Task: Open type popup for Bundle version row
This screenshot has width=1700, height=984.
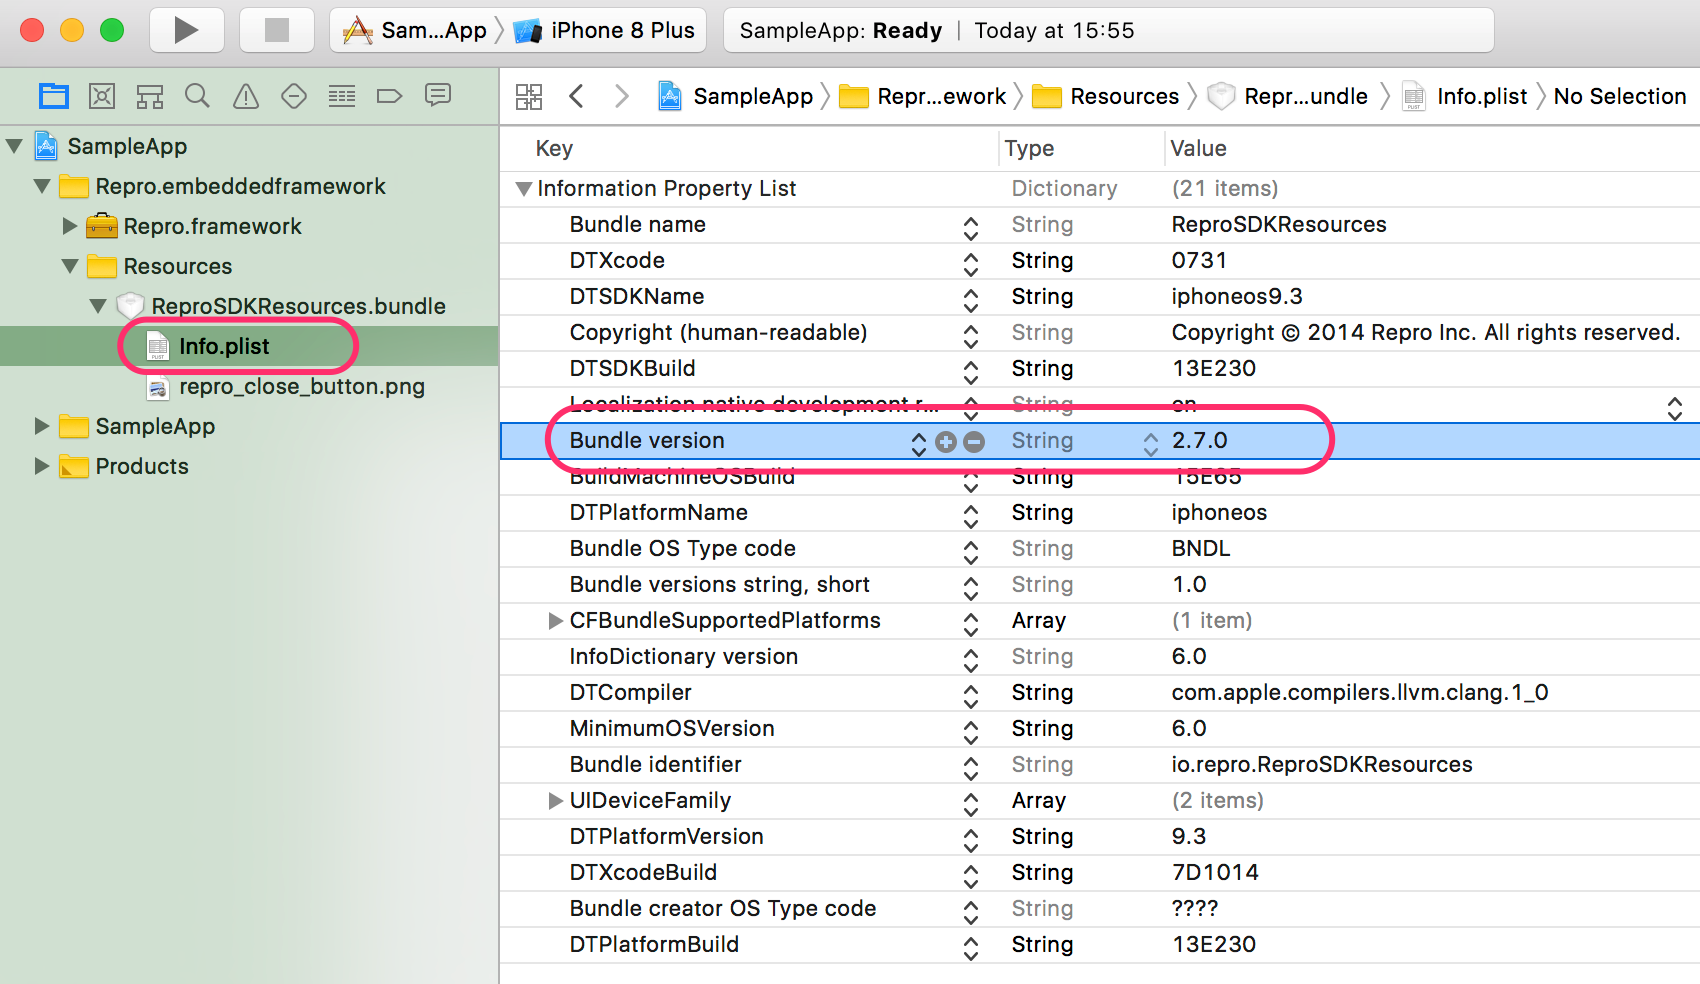Action: (x=1151, y=444)
